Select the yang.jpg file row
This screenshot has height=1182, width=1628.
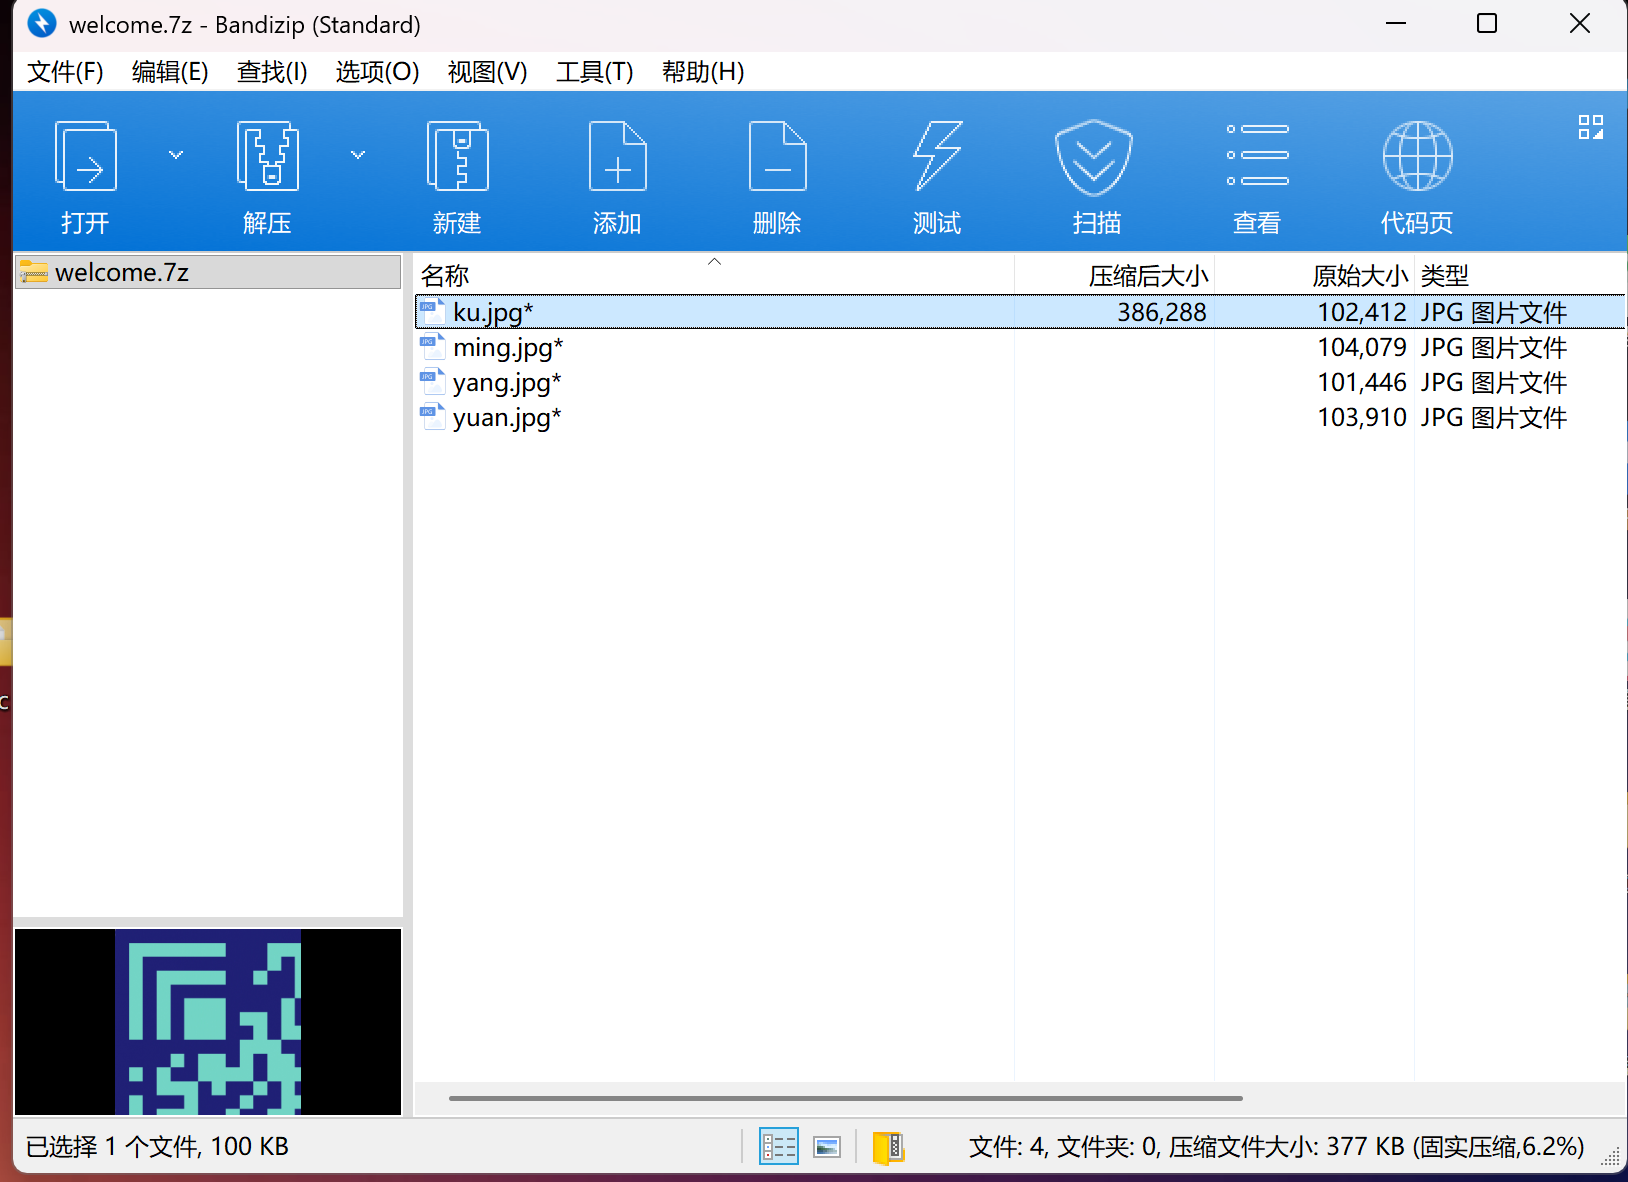tap(1020, 382)
